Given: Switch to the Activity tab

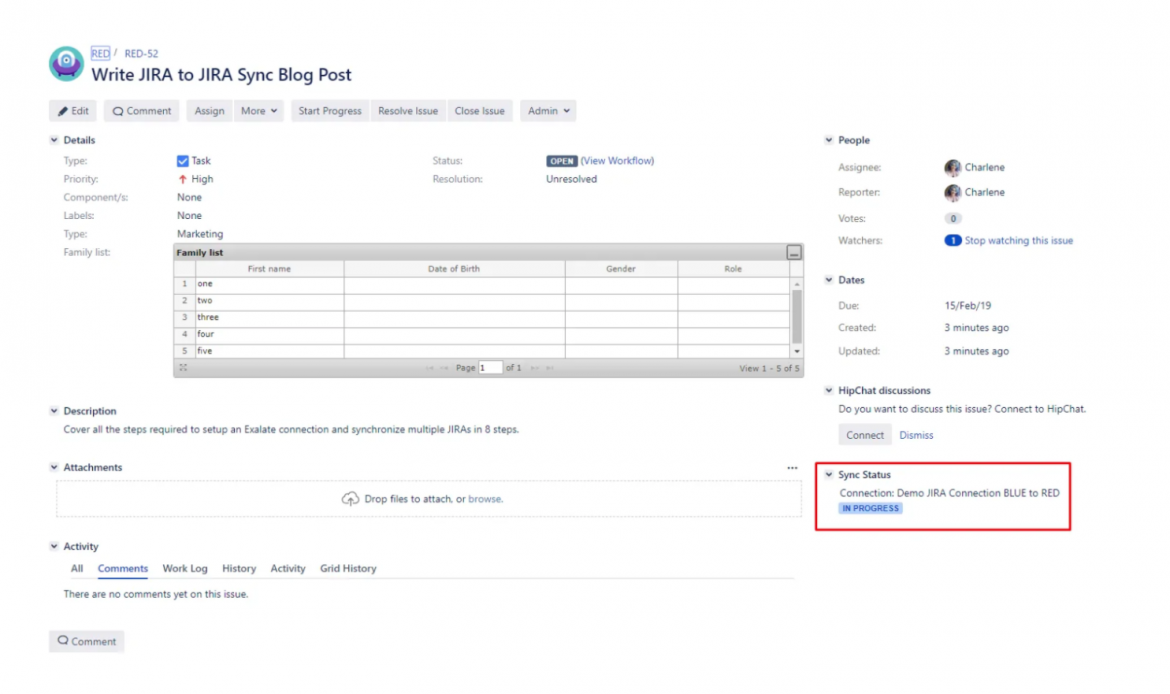Looking at the screenshot, I should pos(288,569).
